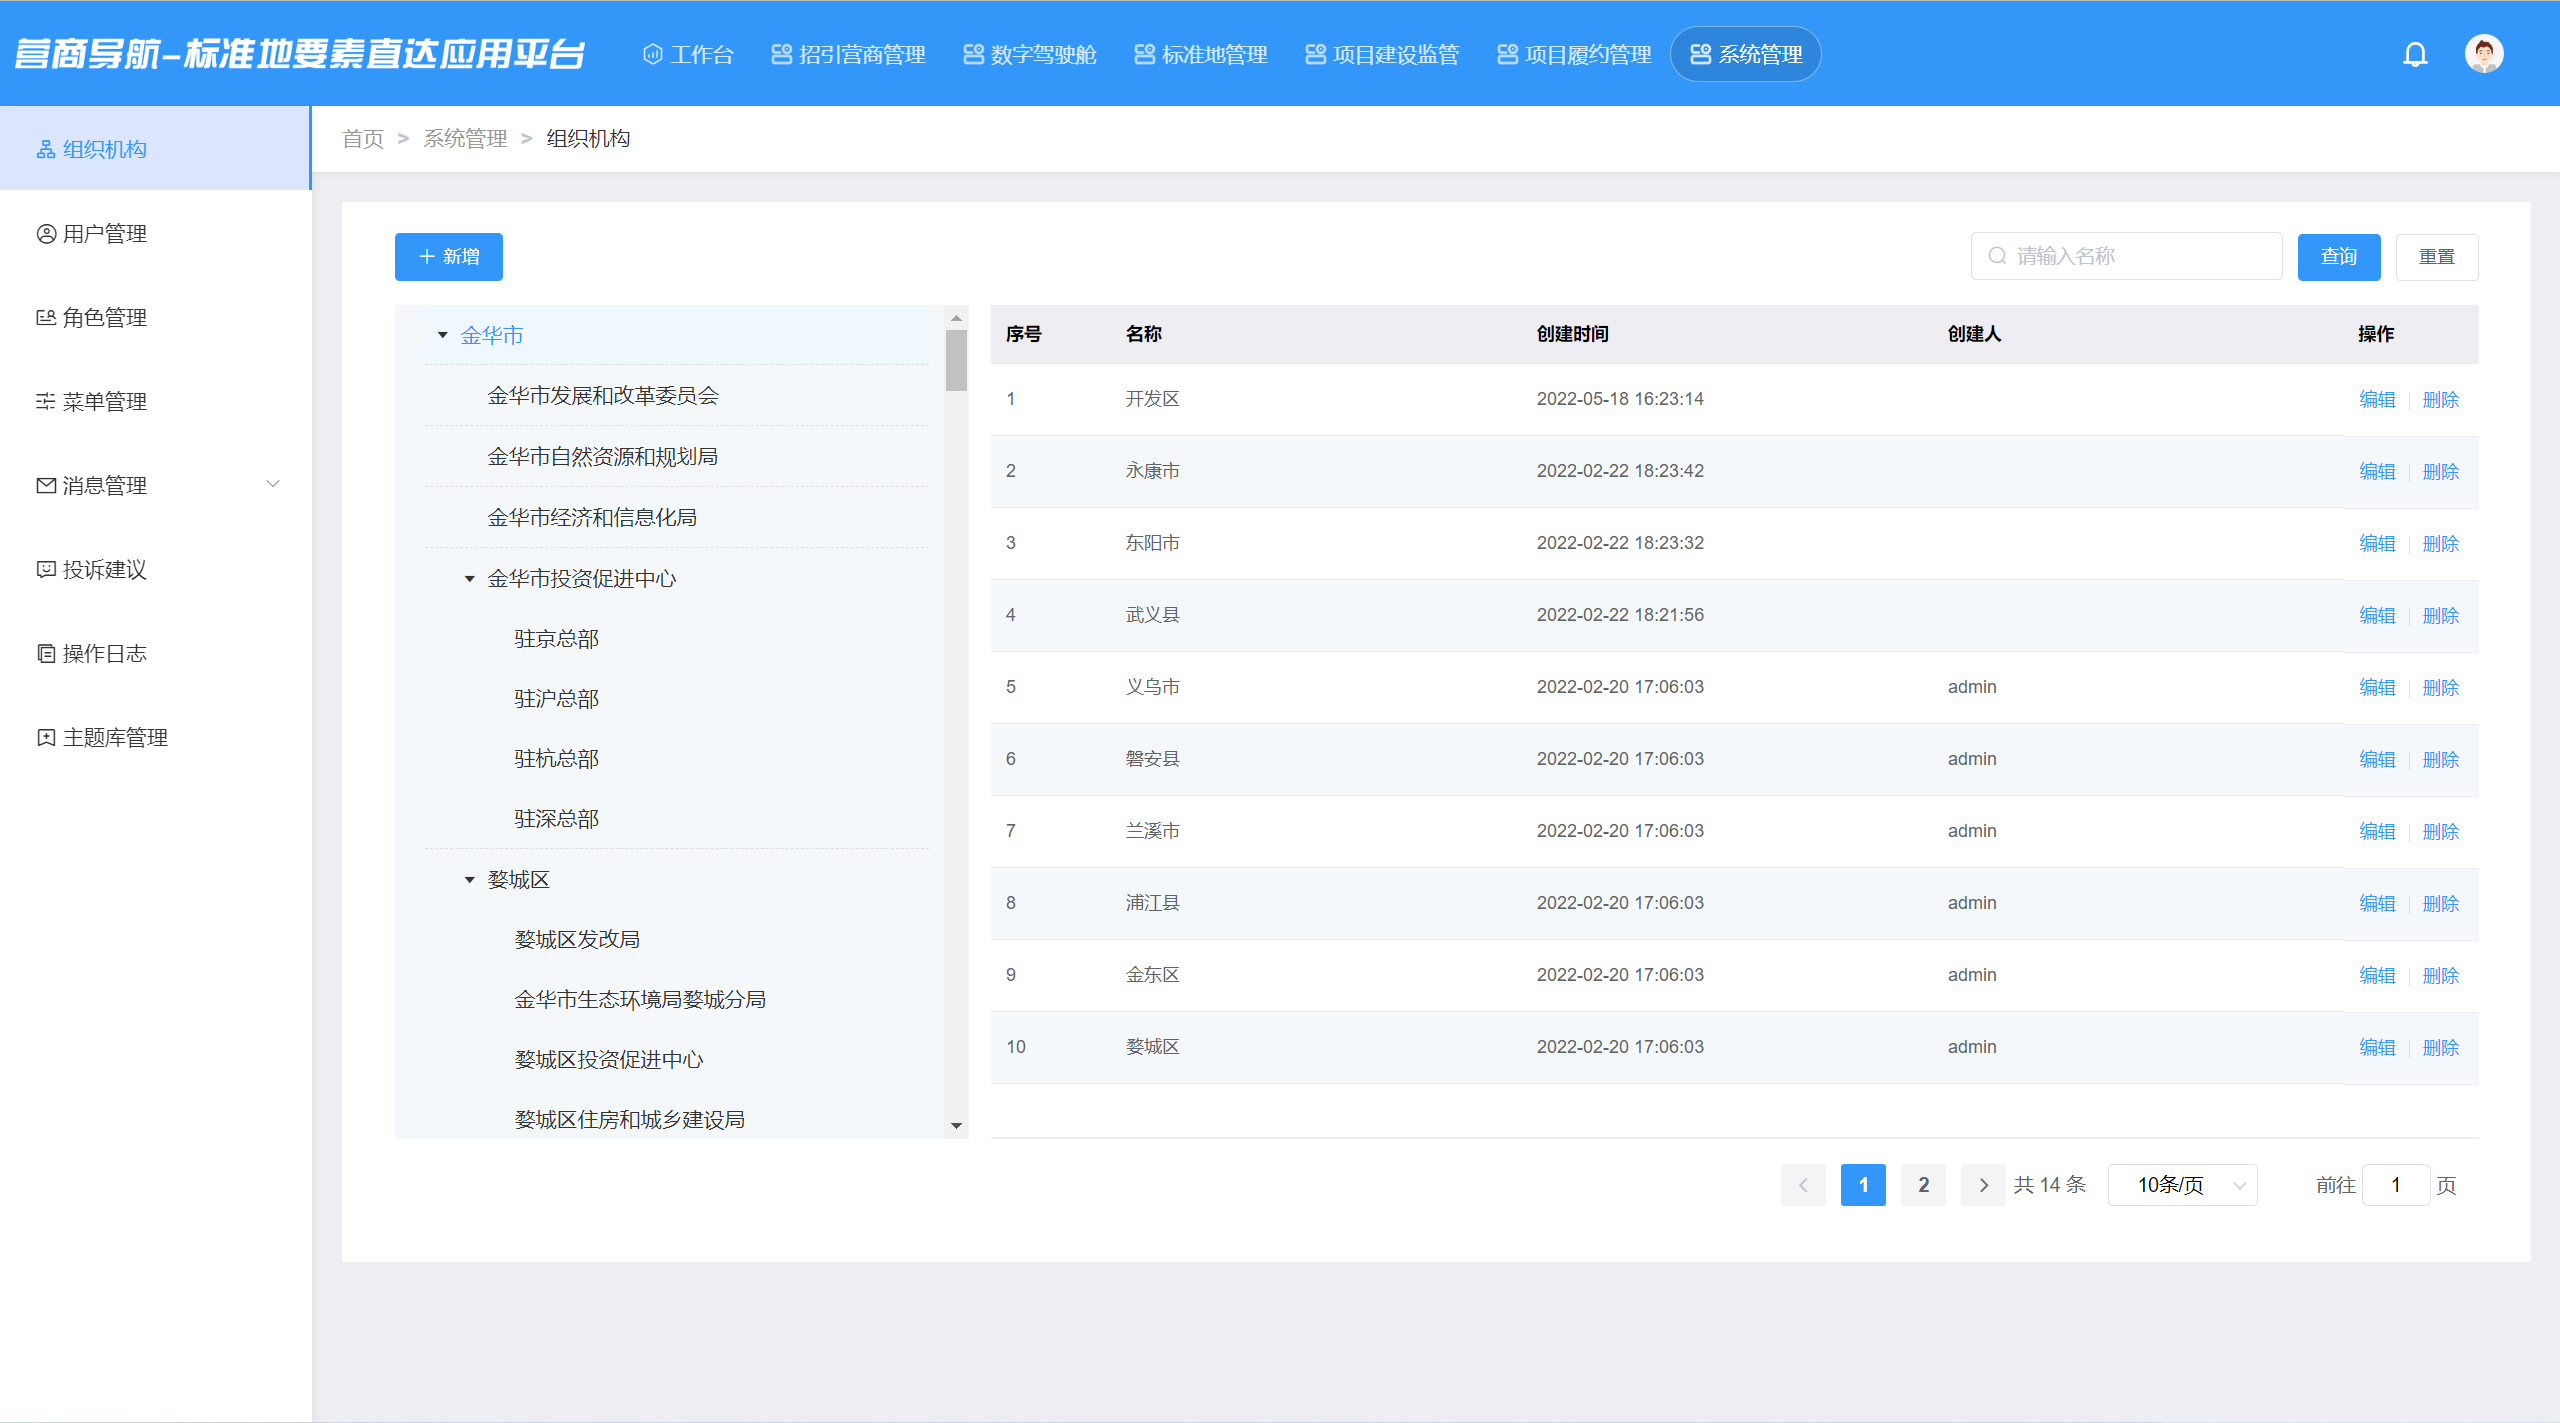The width and height of the screenshot is (2560, 1423).
Task: Open the notification bell
Action: 2415,54
